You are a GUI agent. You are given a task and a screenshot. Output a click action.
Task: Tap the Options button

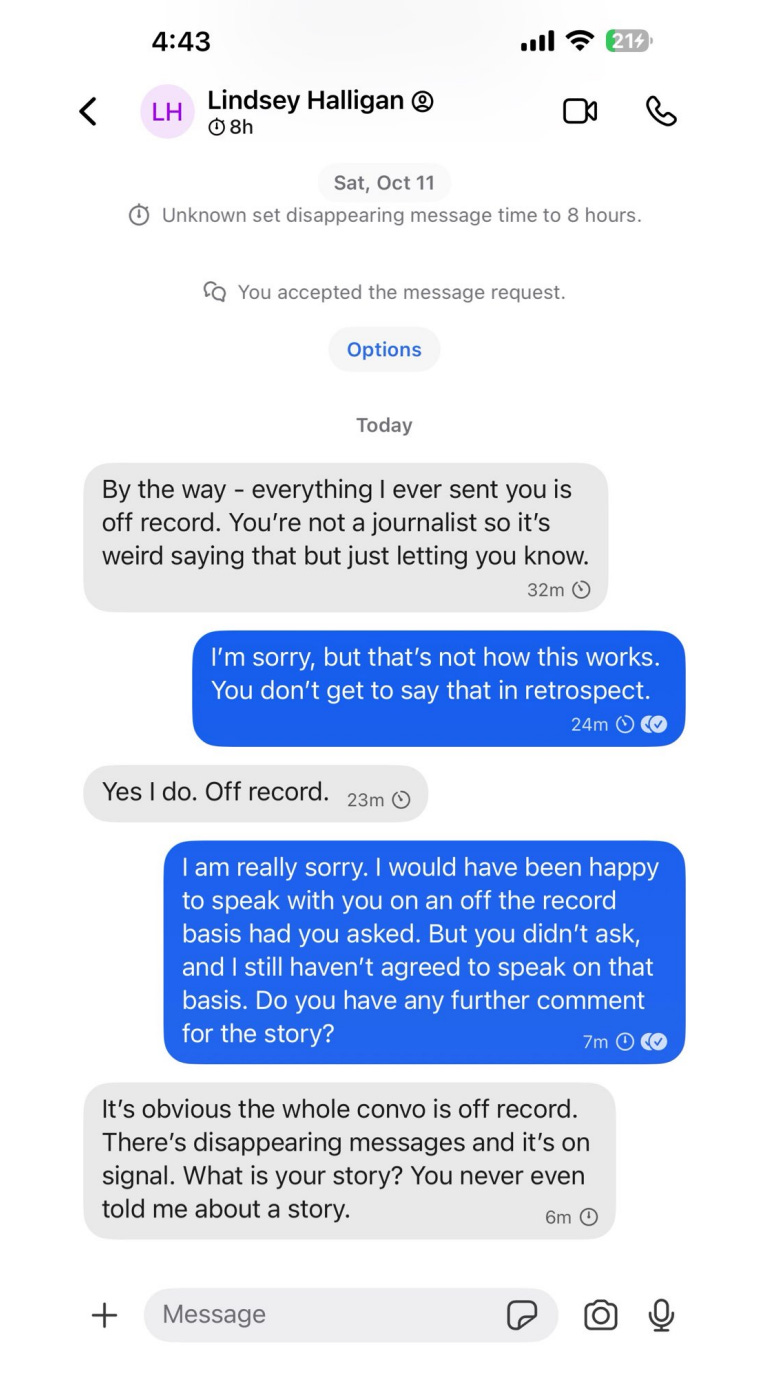coord(384,349)
